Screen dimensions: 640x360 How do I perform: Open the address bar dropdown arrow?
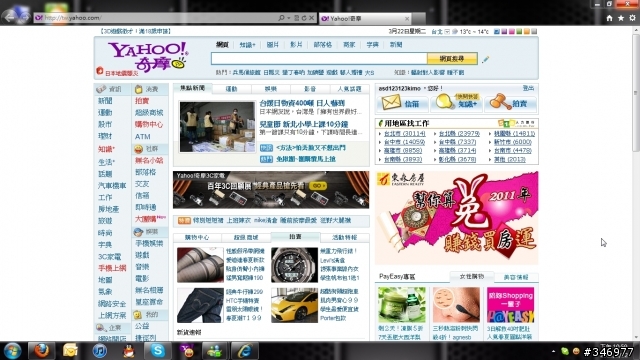288,18
